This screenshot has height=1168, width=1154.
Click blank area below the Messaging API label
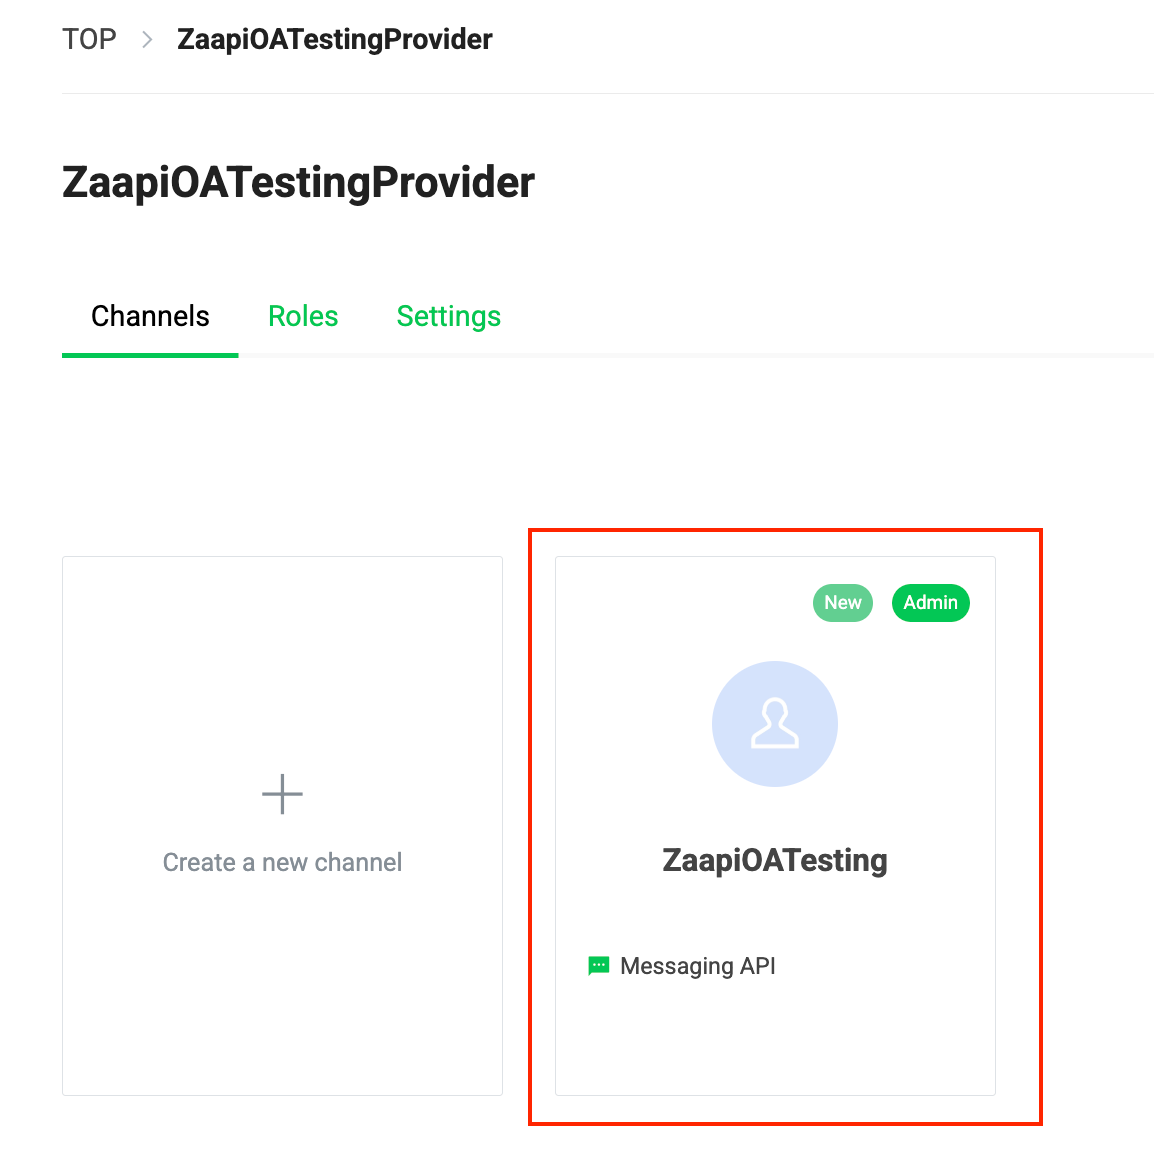pyautogui.click(x=775, y=1040)
